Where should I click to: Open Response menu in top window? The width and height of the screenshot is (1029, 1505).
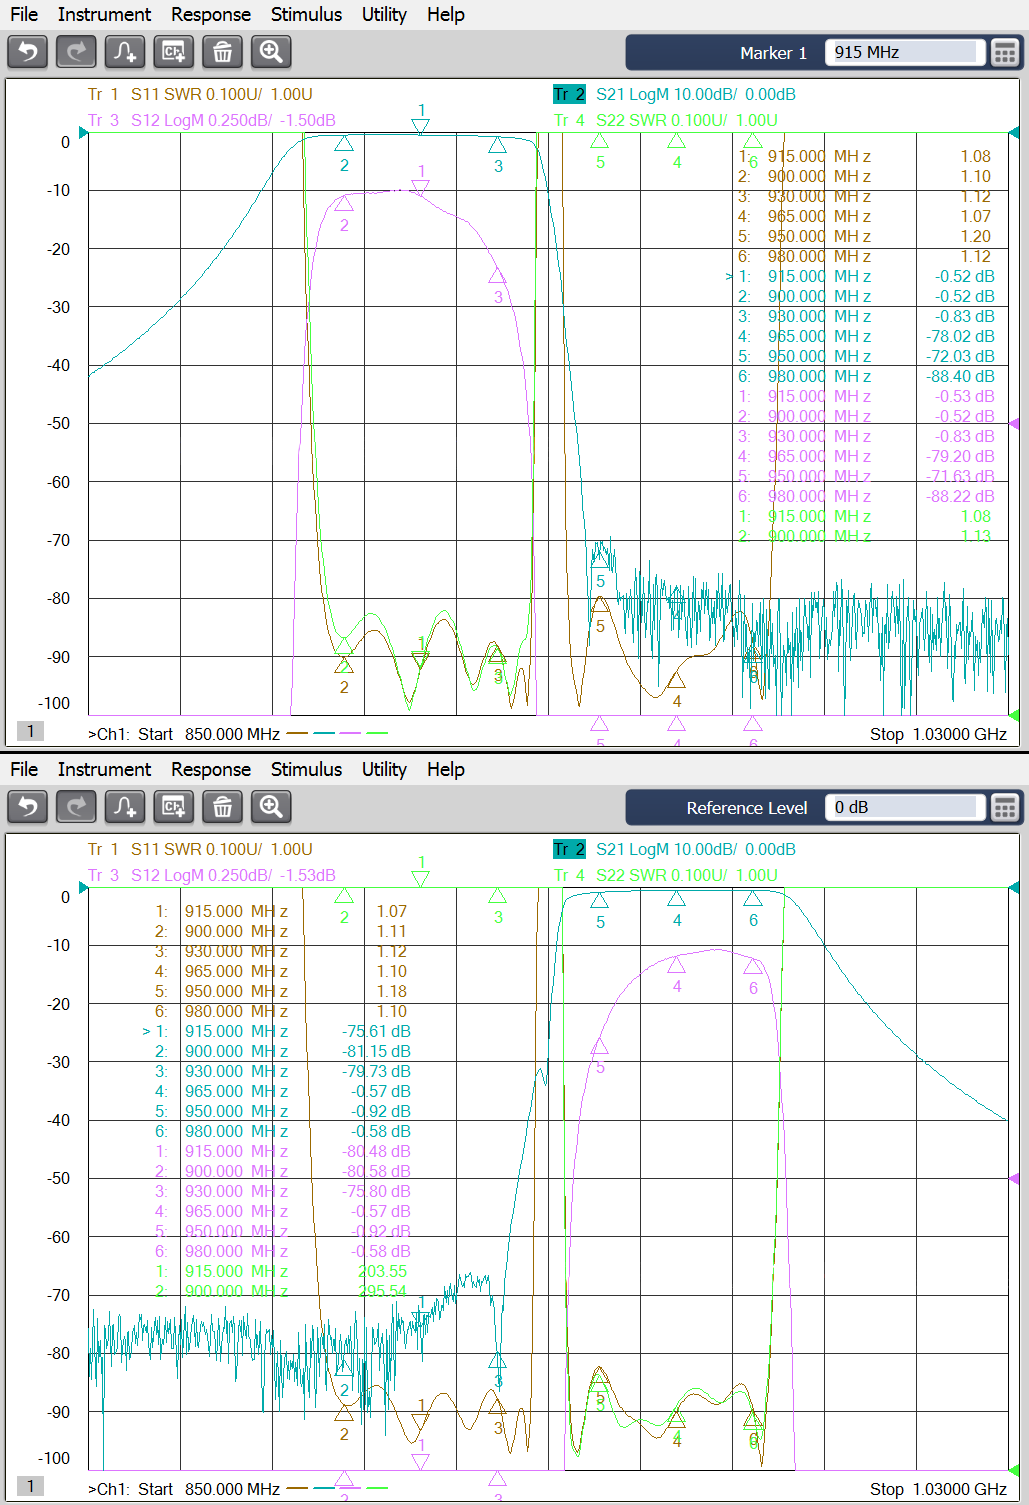pyautogui.click(x=210, y=15)
